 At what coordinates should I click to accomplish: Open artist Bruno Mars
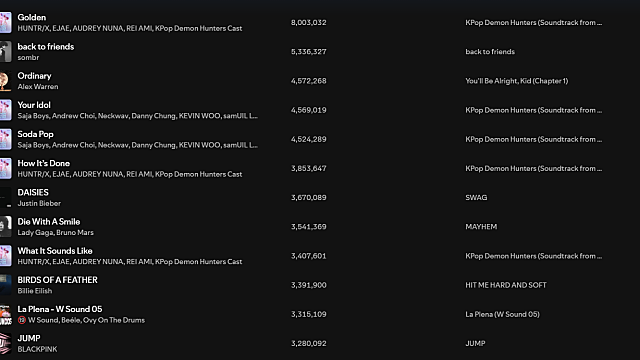pos(75,233)
